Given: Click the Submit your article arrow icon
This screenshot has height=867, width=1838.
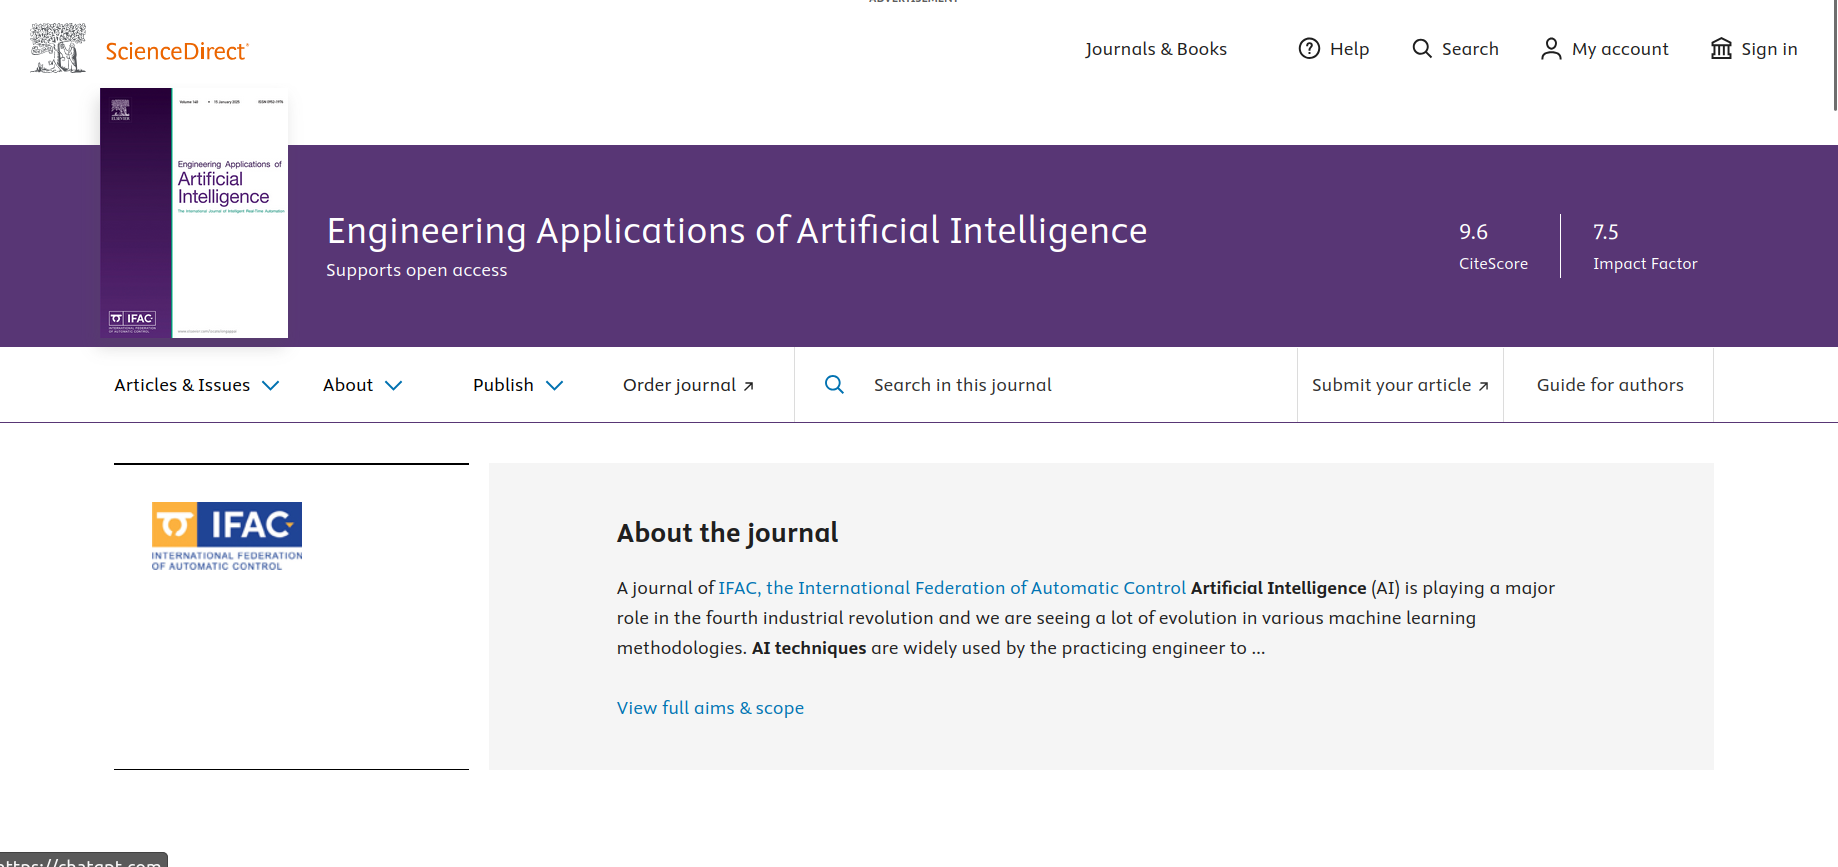Looking at the screenshot, I should tap(1483, 386).
